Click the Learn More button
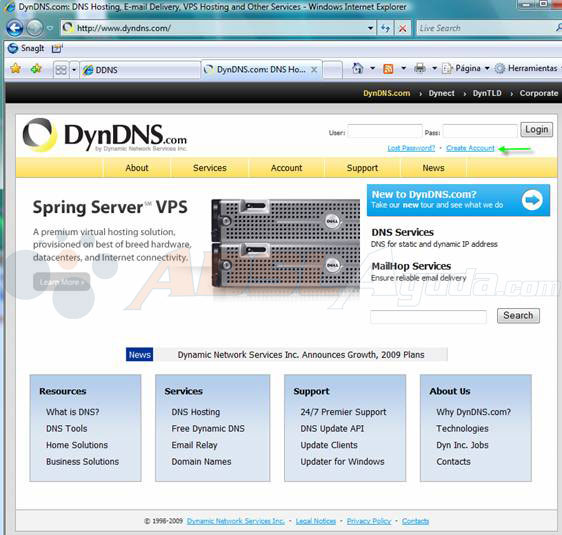562x535 pixels. 62,282
